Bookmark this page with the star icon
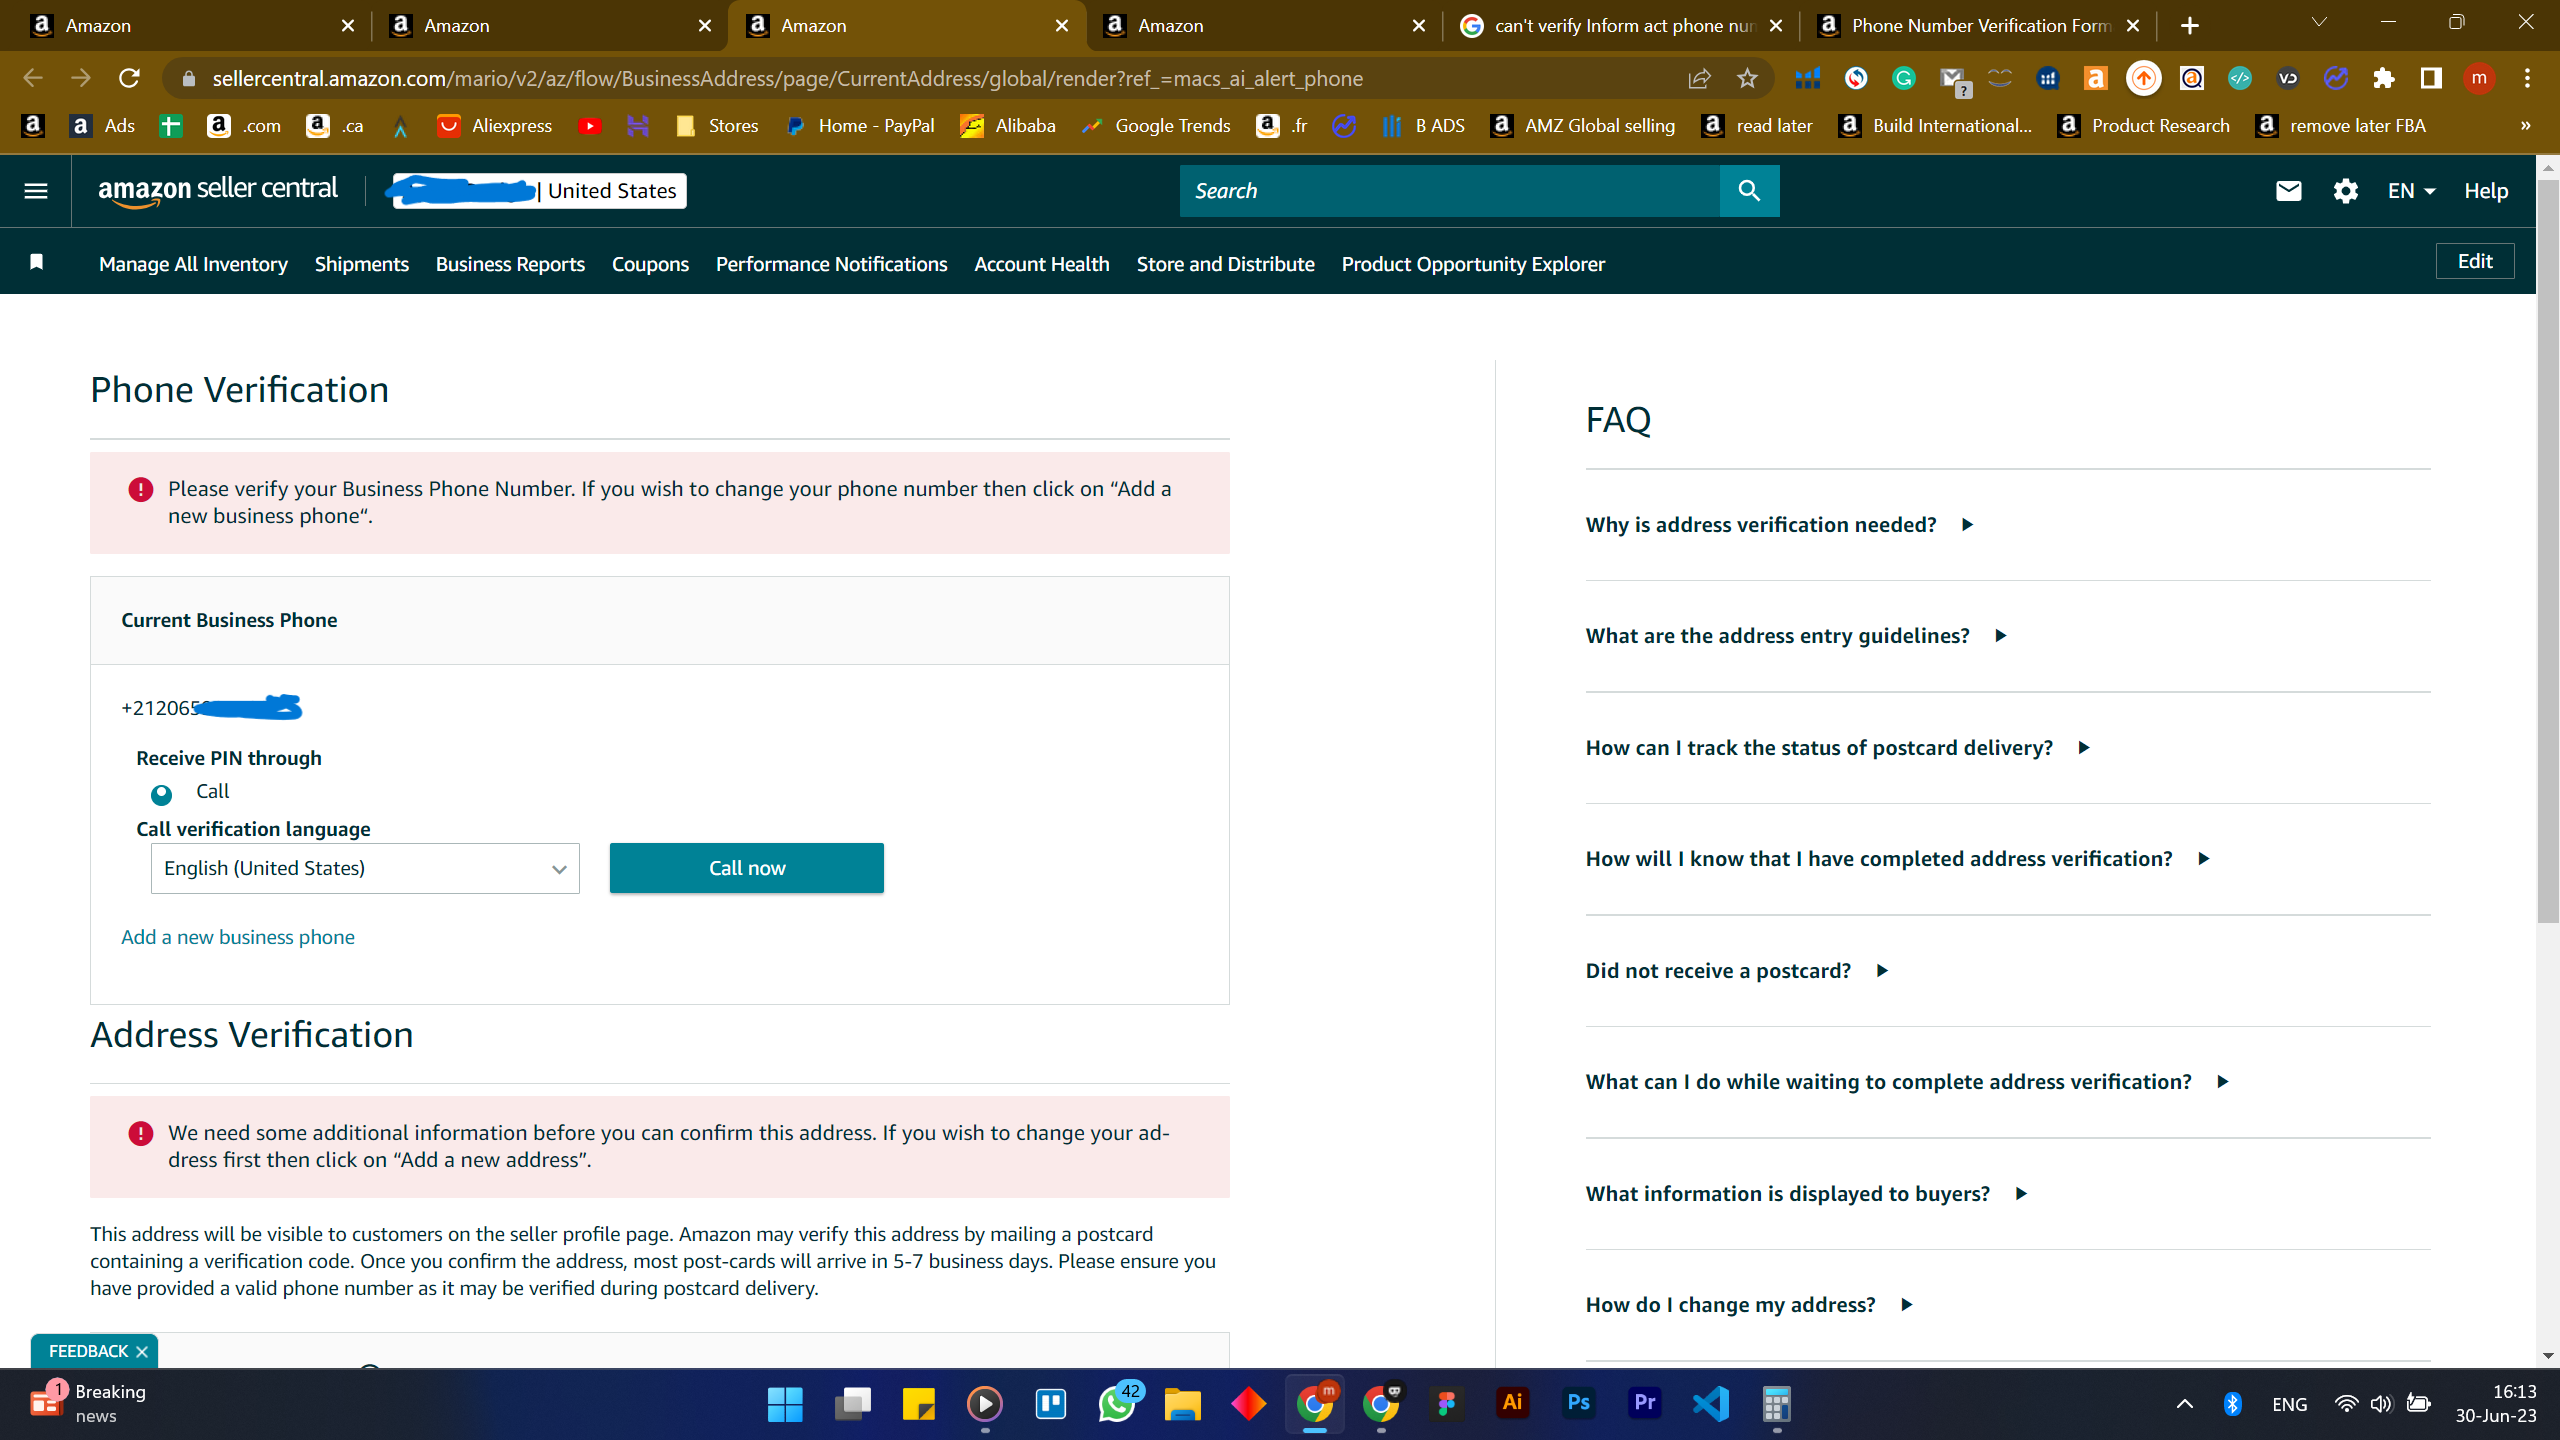Viewport: 2560px width, 1440px height. coord(1747,78)
